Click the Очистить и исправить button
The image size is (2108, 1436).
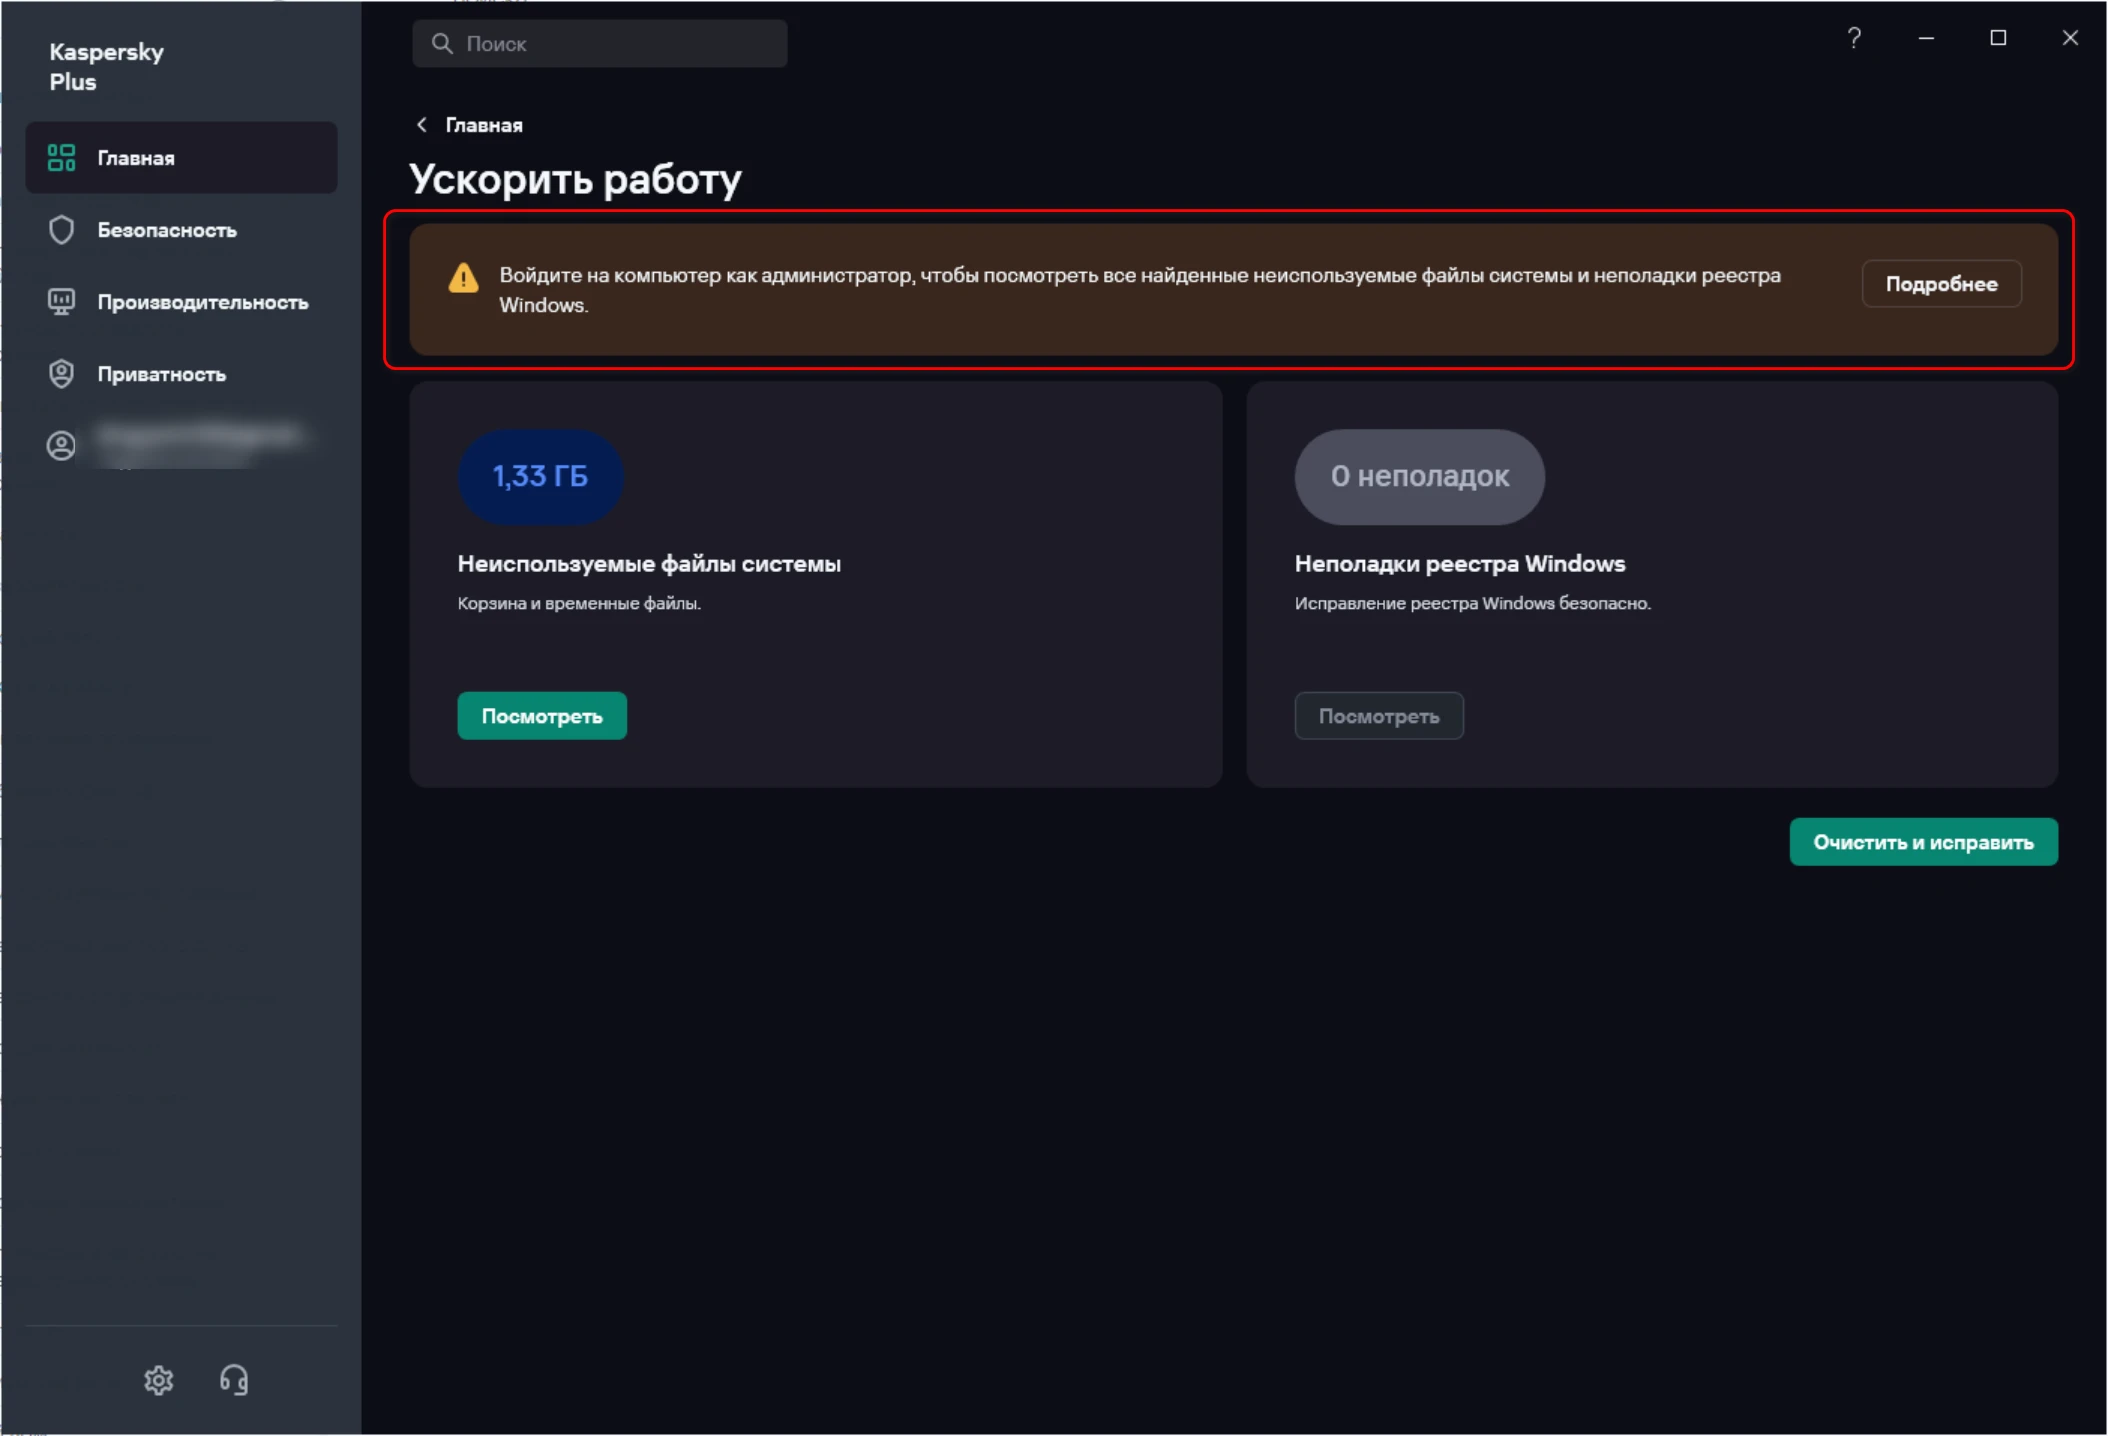(1923, 842)
